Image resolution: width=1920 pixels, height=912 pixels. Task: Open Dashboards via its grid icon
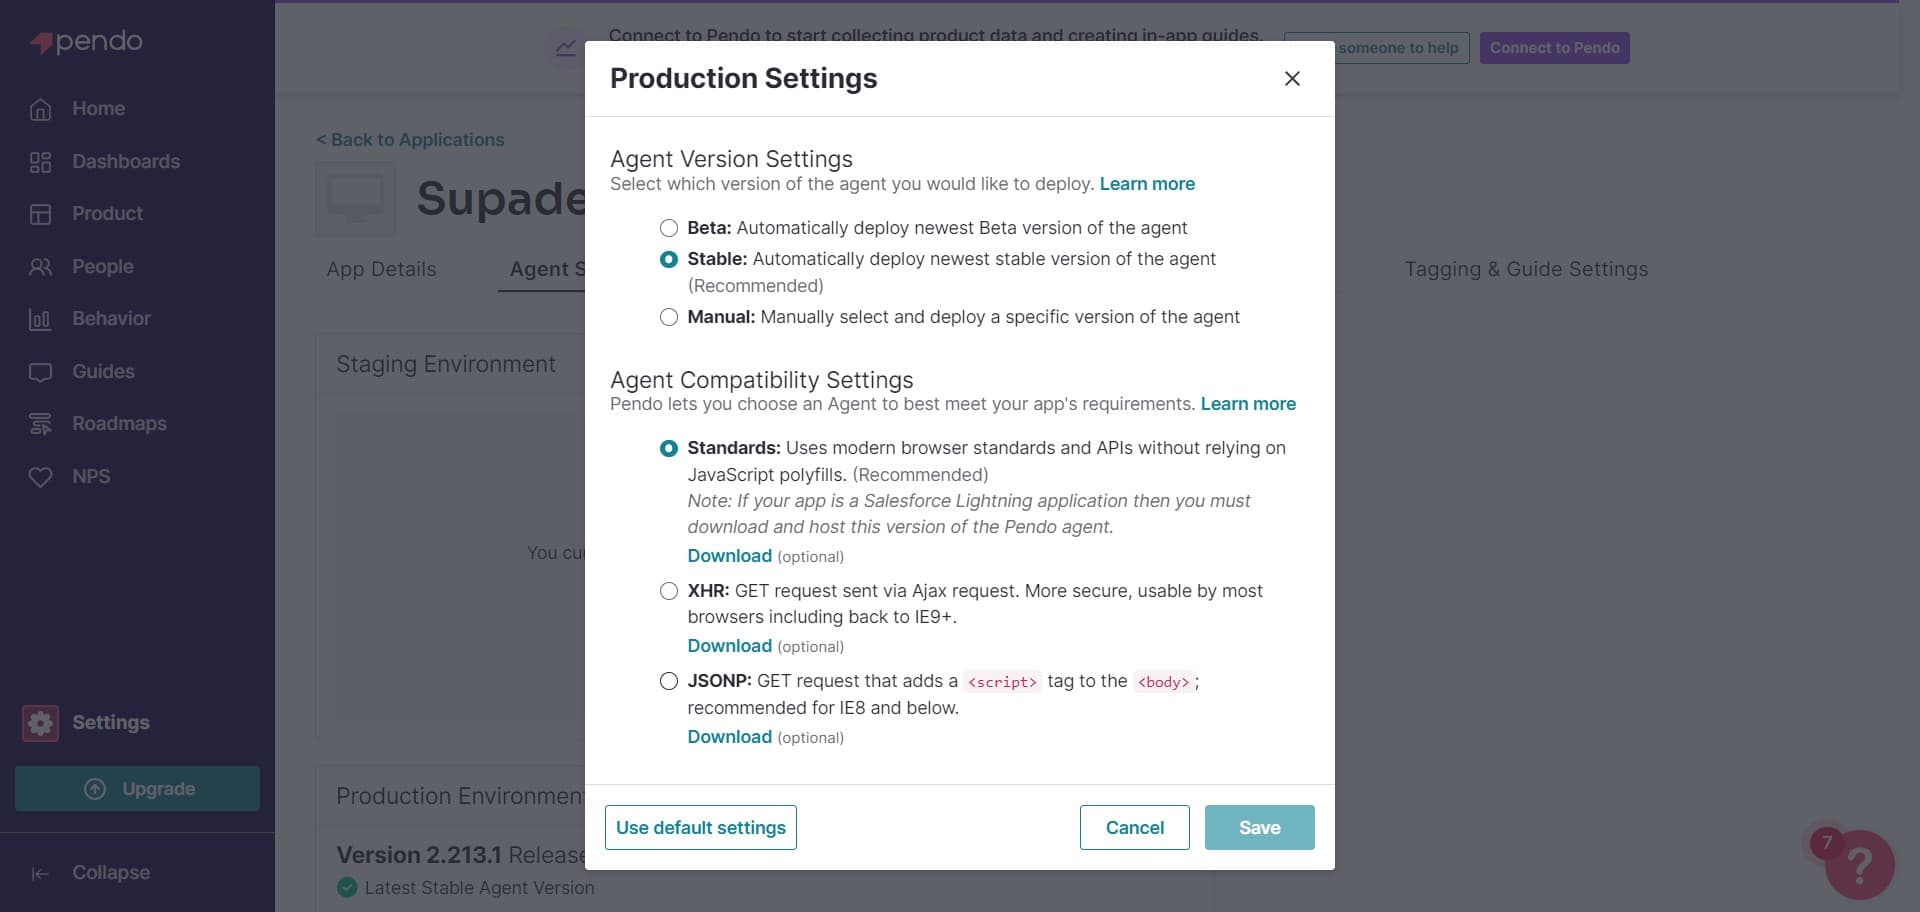[40, 162]
